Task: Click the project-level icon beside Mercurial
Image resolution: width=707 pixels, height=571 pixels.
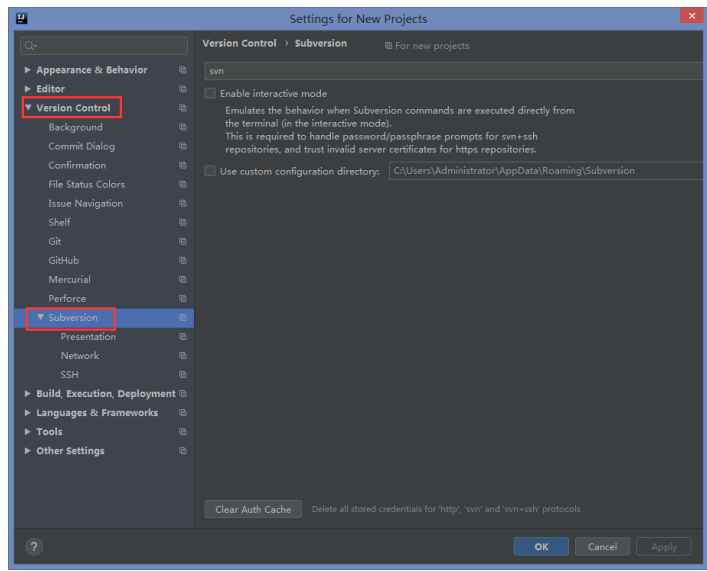Action: coord(183,280)
